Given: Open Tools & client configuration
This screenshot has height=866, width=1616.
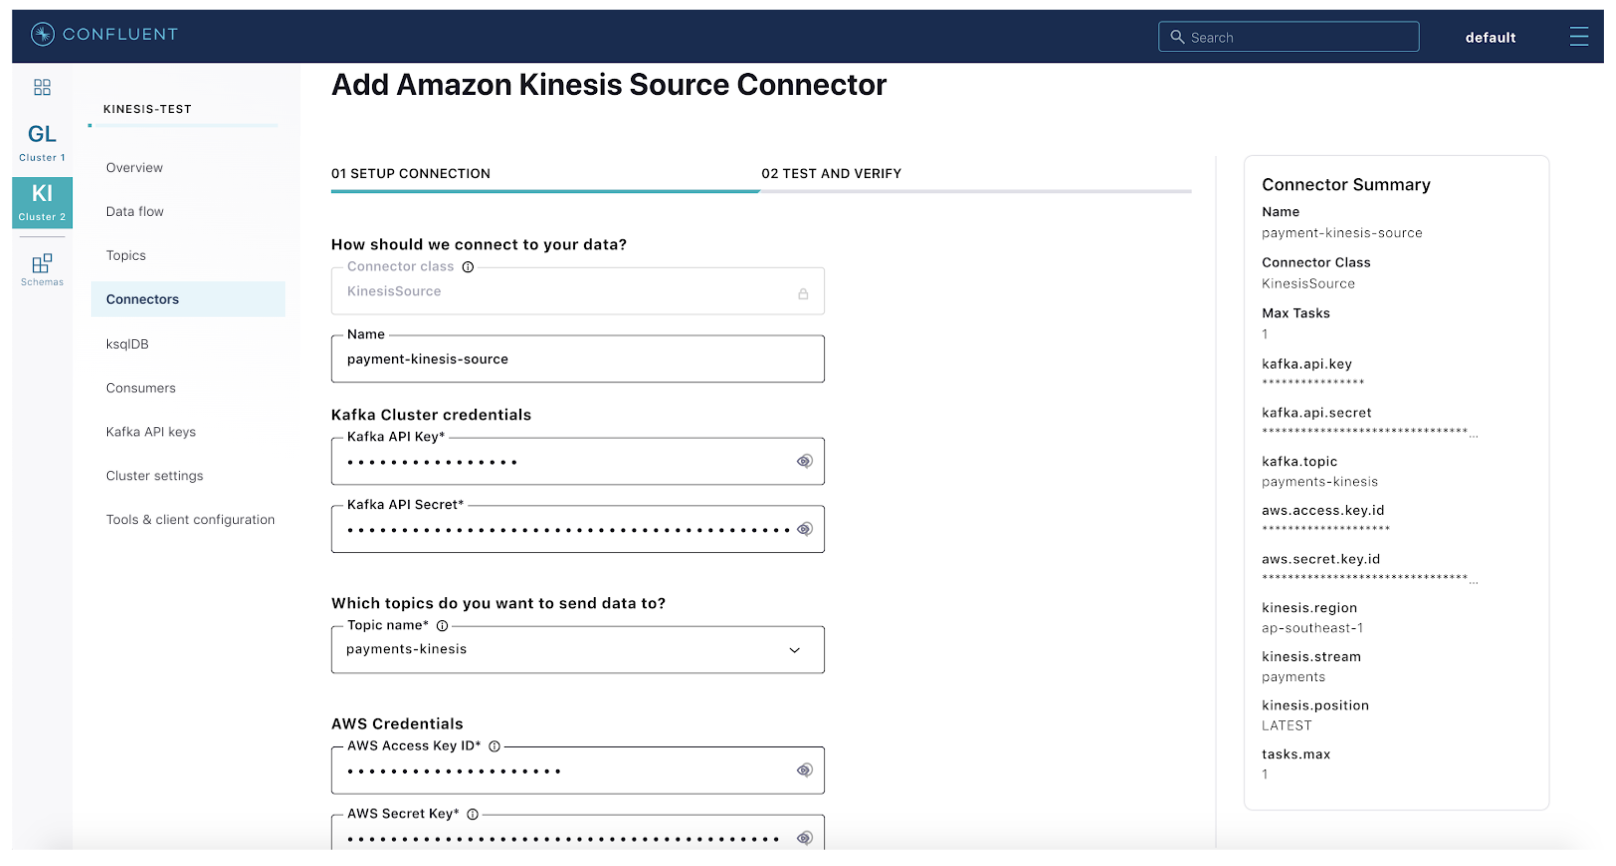Looking at the screenshot, I should coord(190,520).
